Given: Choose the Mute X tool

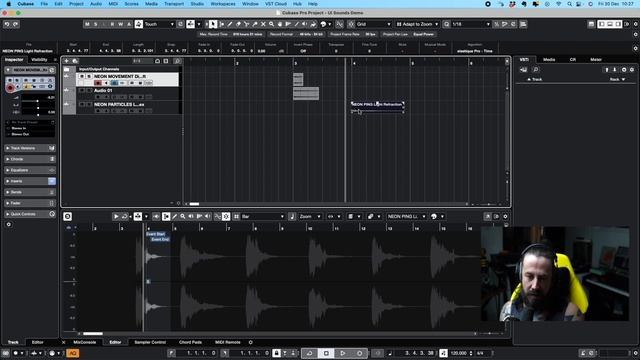Looking at the screenshot, I should pos(263,24).
